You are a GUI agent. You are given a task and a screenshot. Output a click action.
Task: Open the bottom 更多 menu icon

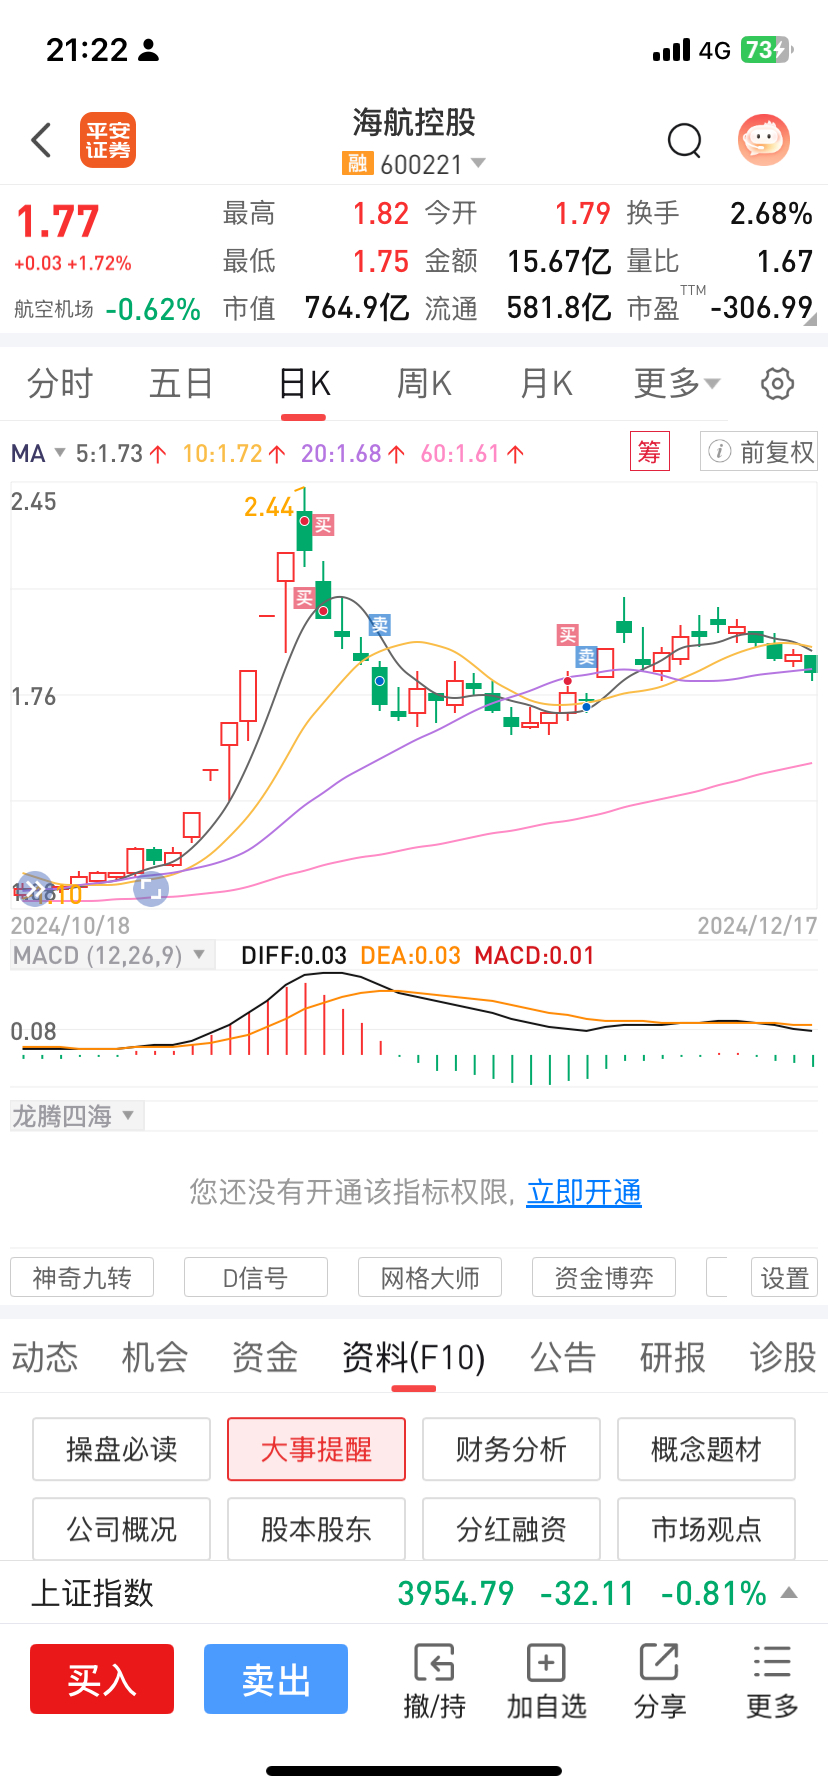click(x=772, y=1663)
